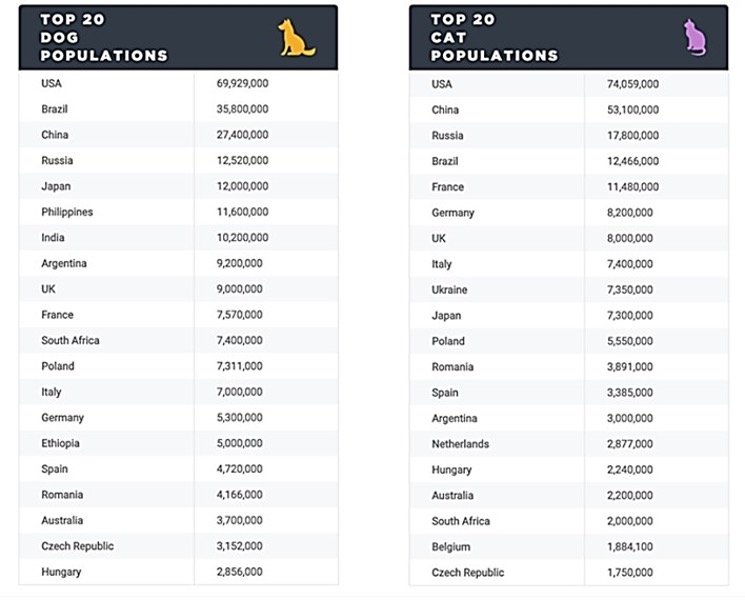745x600 pixels.
Task: Select Czech Republic in the dog table
Action: pyautogui.click(x=77, y=546)
